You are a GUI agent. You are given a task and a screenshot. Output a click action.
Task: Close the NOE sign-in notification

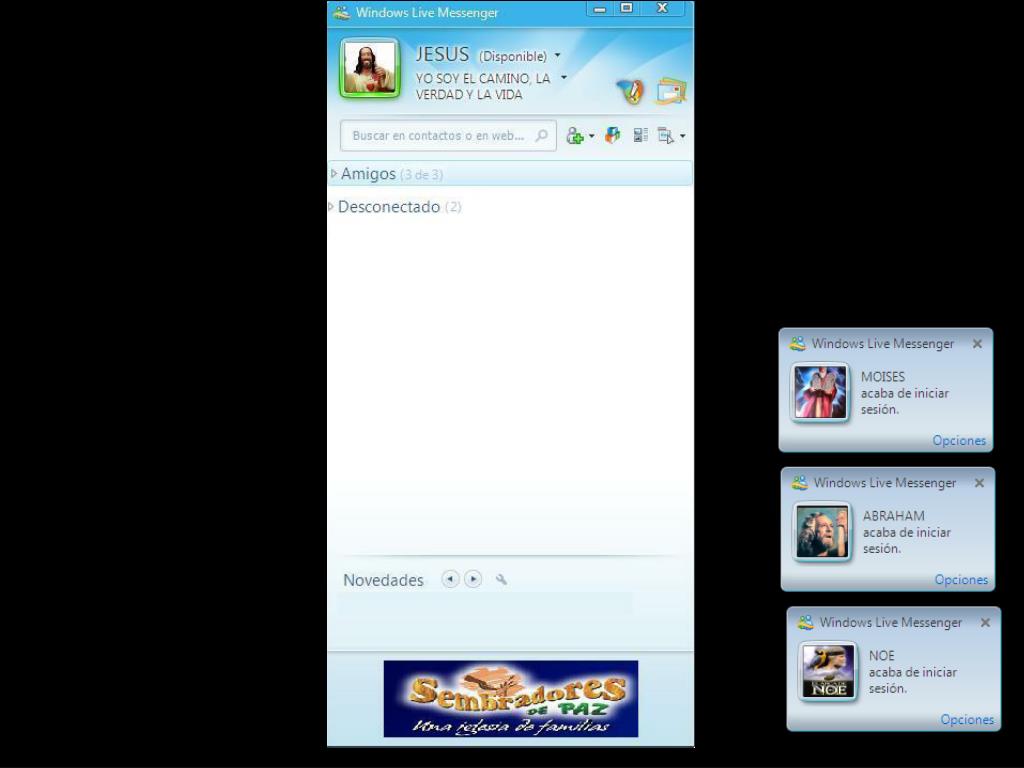pos(985,623)
